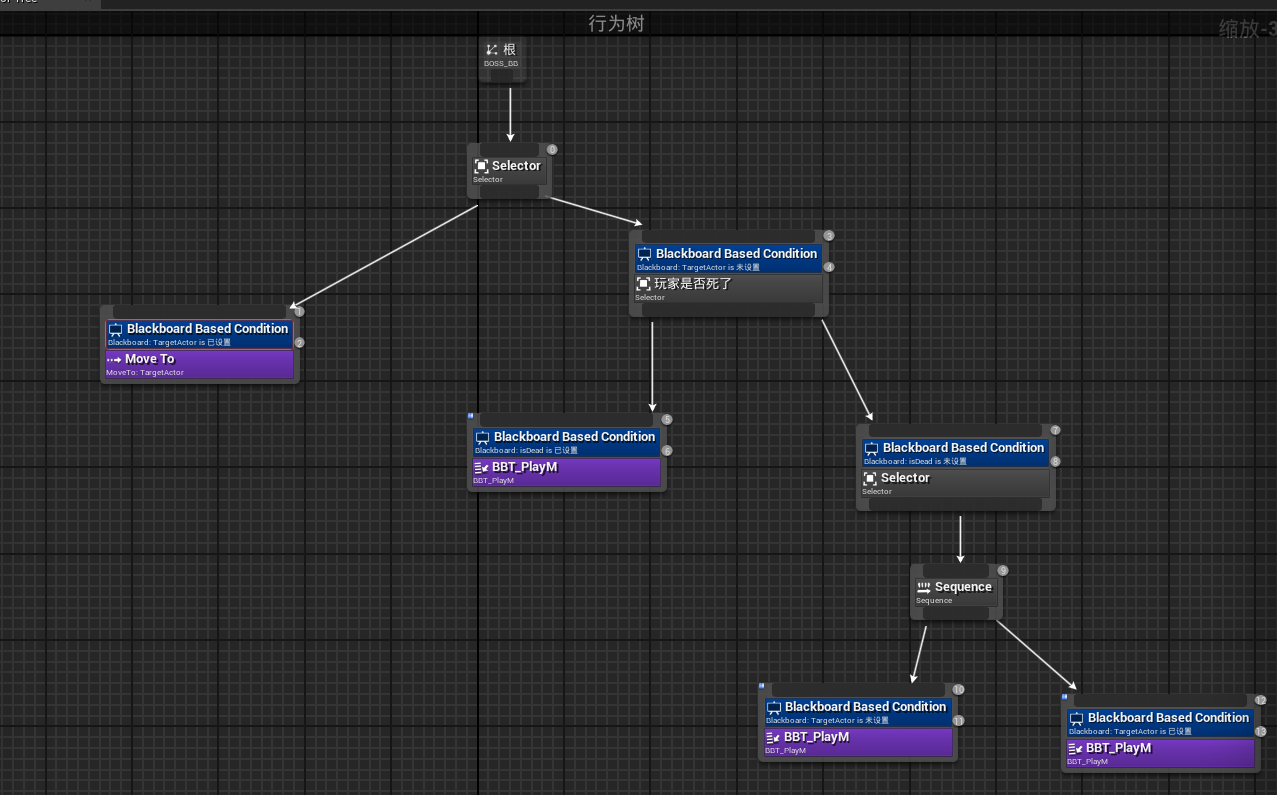This screenshot has height=795, width=1277.
Task: Click the dotted arrow icon of Move To
Action: pyautogui.click(x=113, y=359)
